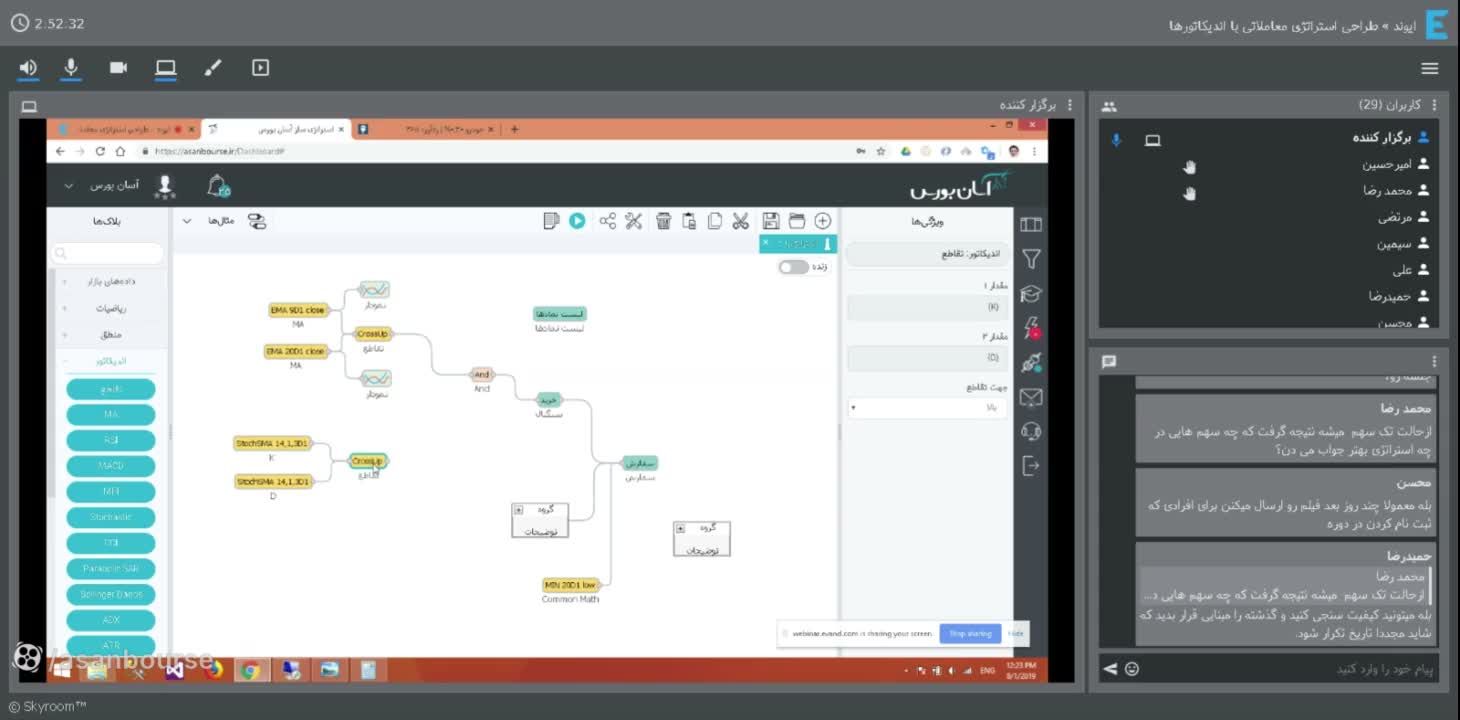Expand the examples (مثال‌ها) dropdown
1460x720 pixels.
pyautogui.click(x=208, y=221)
